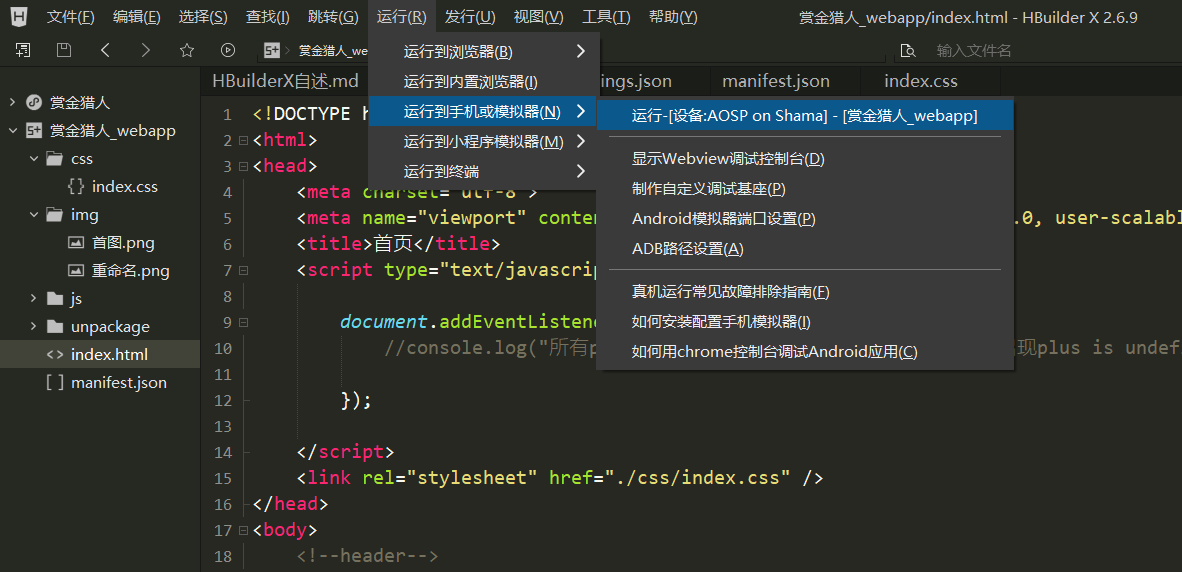The width and height of the screenshot is (1182, 572).
Task: Switch to HBuilderX自述.md tab
Action: (x=285, y=81)
